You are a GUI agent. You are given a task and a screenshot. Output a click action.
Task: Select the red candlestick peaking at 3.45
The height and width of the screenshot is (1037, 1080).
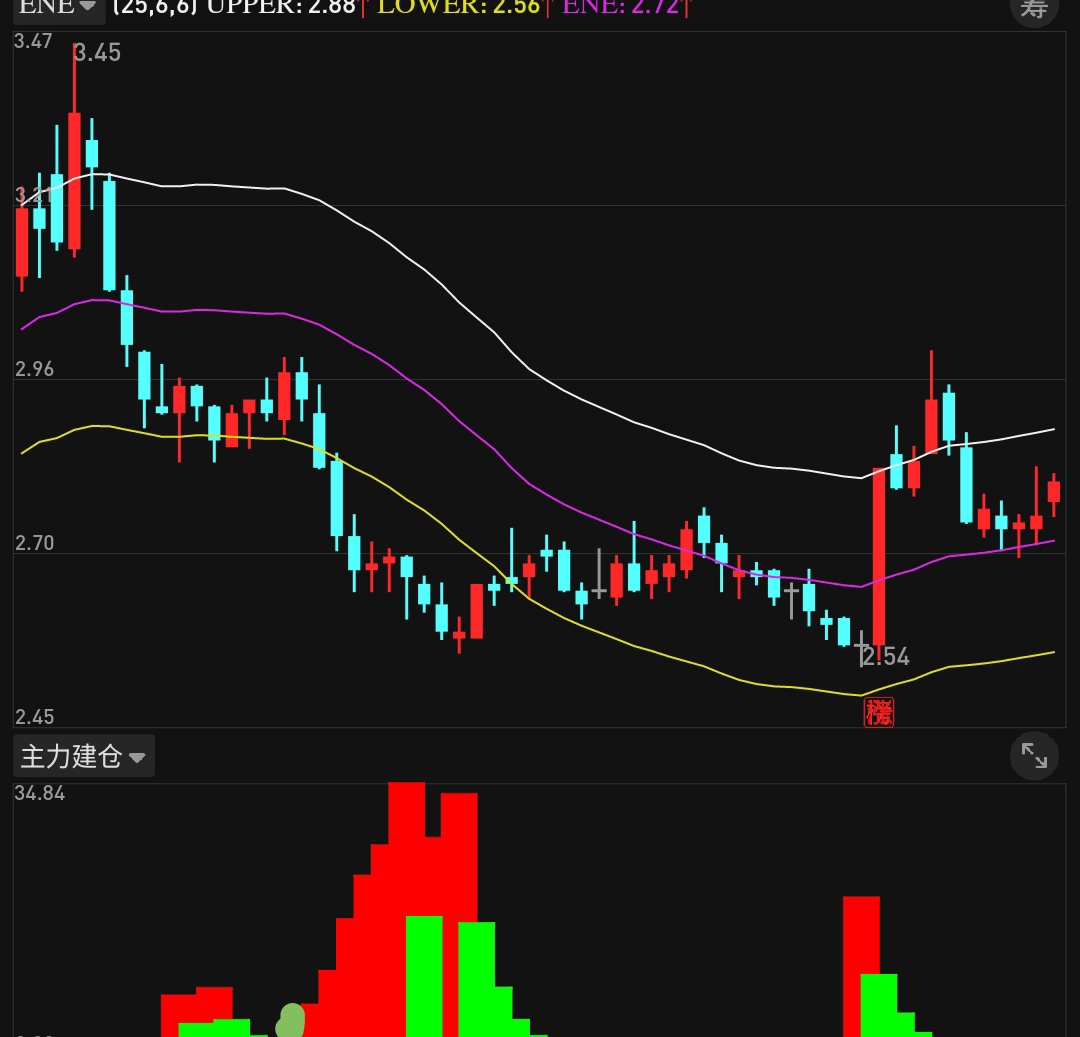[74, 150]
